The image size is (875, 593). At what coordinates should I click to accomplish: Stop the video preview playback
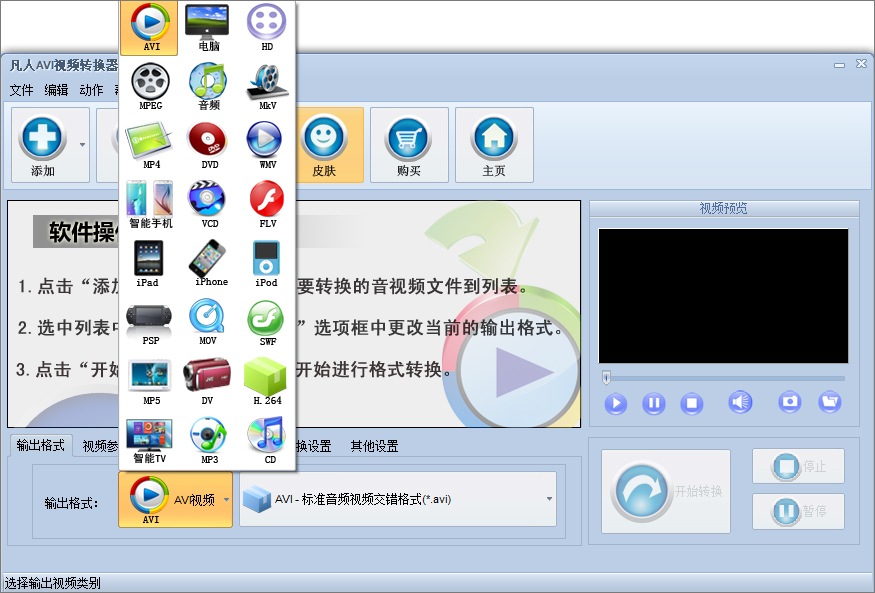[x=691, y=403]
